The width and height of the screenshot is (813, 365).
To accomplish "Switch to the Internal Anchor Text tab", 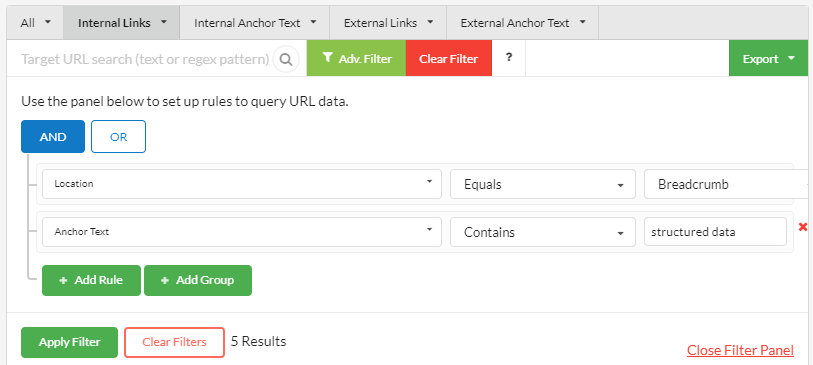I will tap(255, 23).
